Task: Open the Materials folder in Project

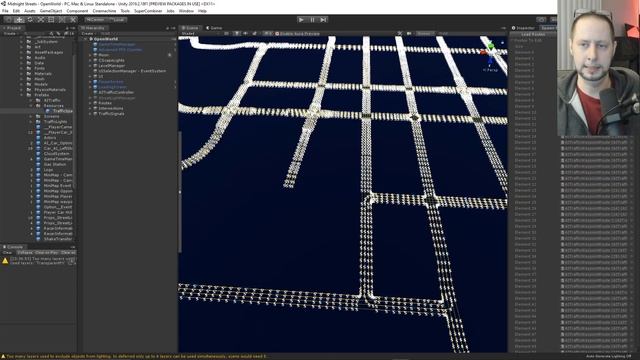Action: [x=43, y=73]
